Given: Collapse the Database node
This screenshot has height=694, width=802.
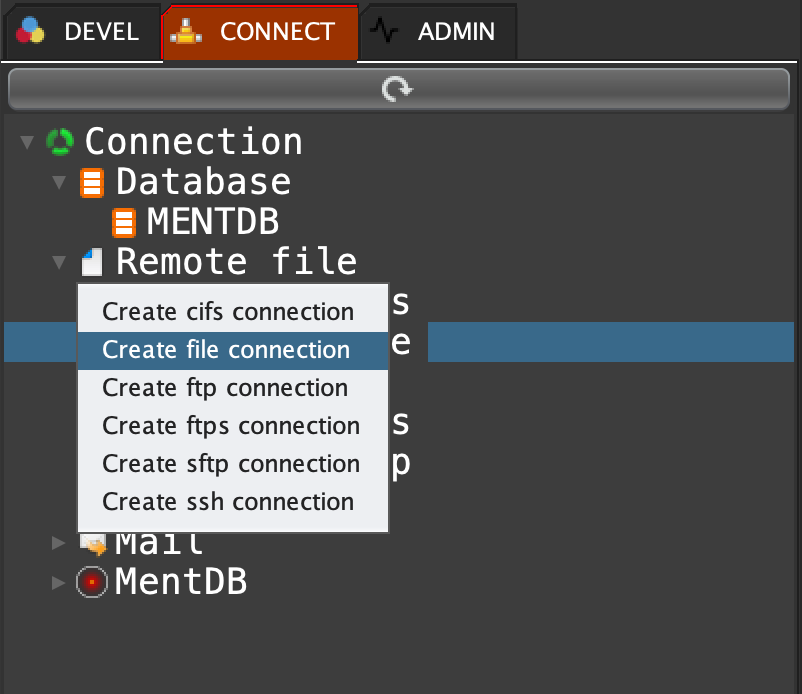Looking at the screenshot, I should point(59,183).
